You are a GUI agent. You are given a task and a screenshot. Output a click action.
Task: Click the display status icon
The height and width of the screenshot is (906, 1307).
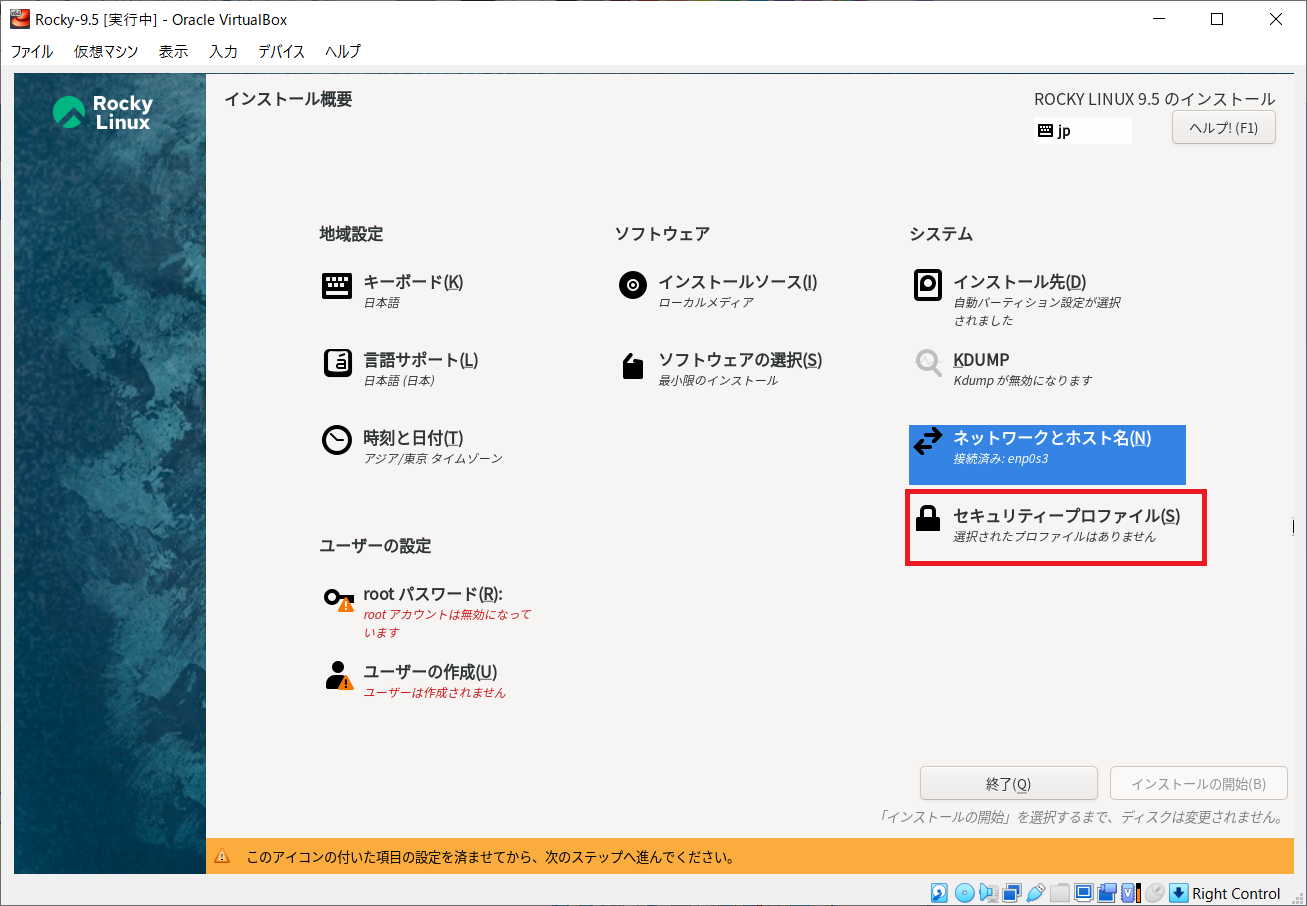(1083, 893)
